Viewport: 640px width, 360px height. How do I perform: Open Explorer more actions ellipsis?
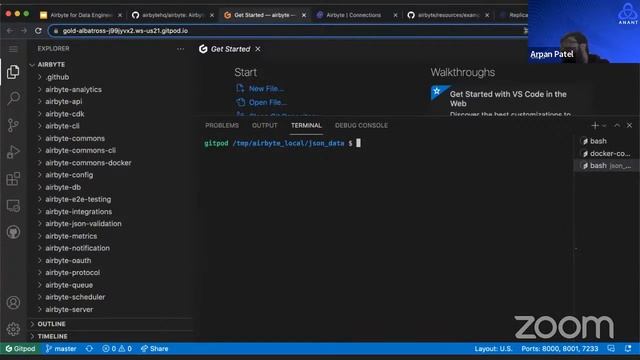(x=180, y=49)
